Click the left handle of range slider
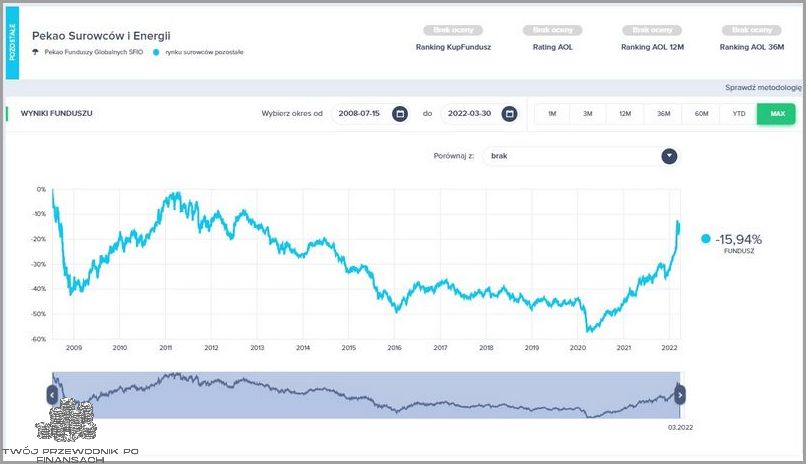The width and height of the screenshot is (806, 464). click(52, 395)
